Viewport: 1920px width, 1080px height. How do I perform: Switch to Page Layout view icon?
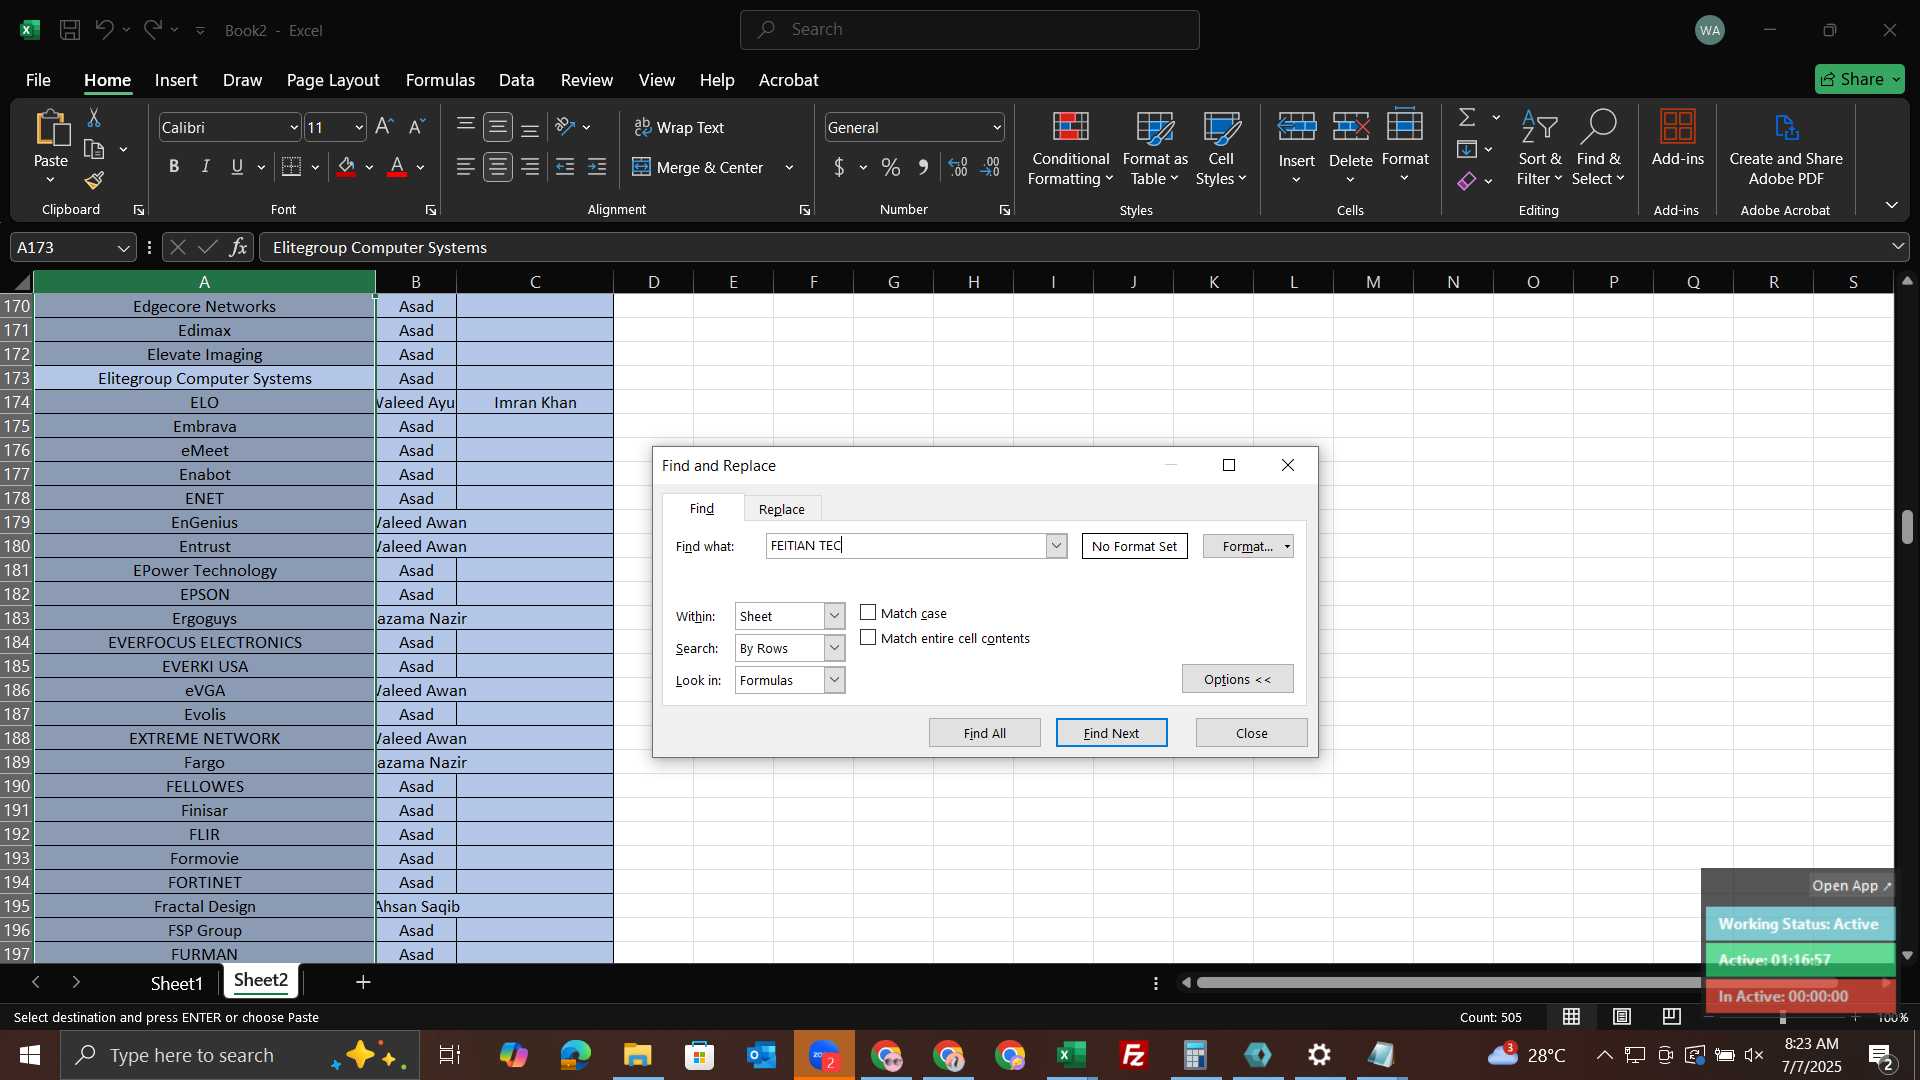1621,1017
